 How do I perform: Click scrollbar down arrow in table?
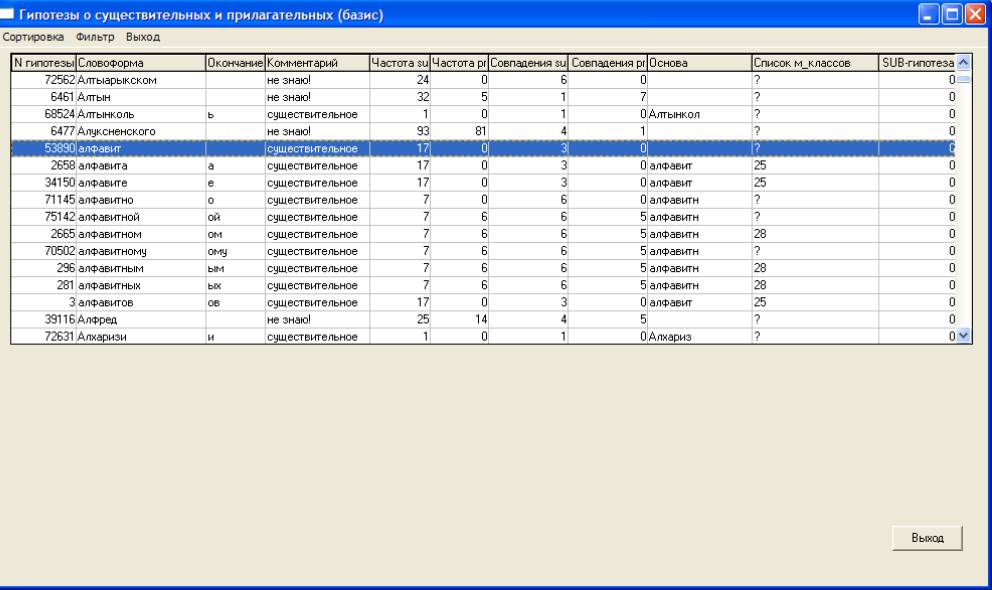click(964, 336)
